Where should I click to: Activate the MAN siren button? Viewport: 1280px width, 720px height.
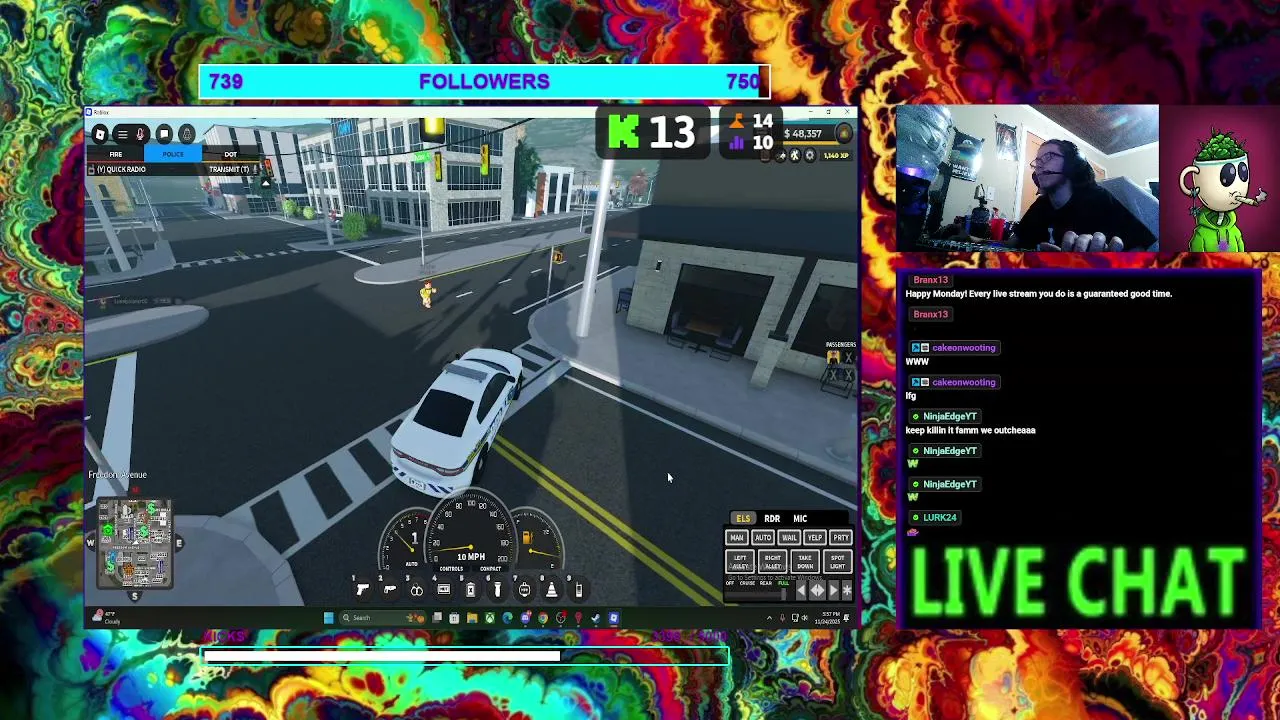[x=737, y=538]
